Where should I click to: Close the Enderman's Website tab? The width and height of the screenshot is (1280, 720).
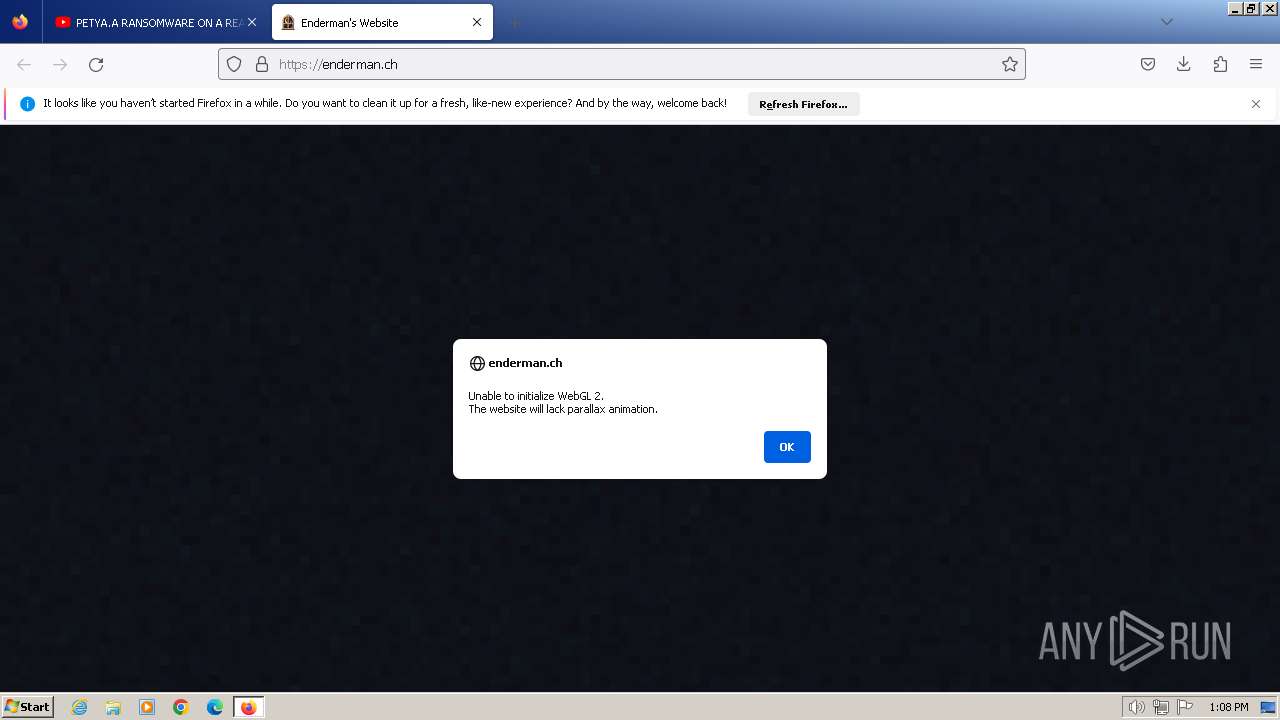477,22
